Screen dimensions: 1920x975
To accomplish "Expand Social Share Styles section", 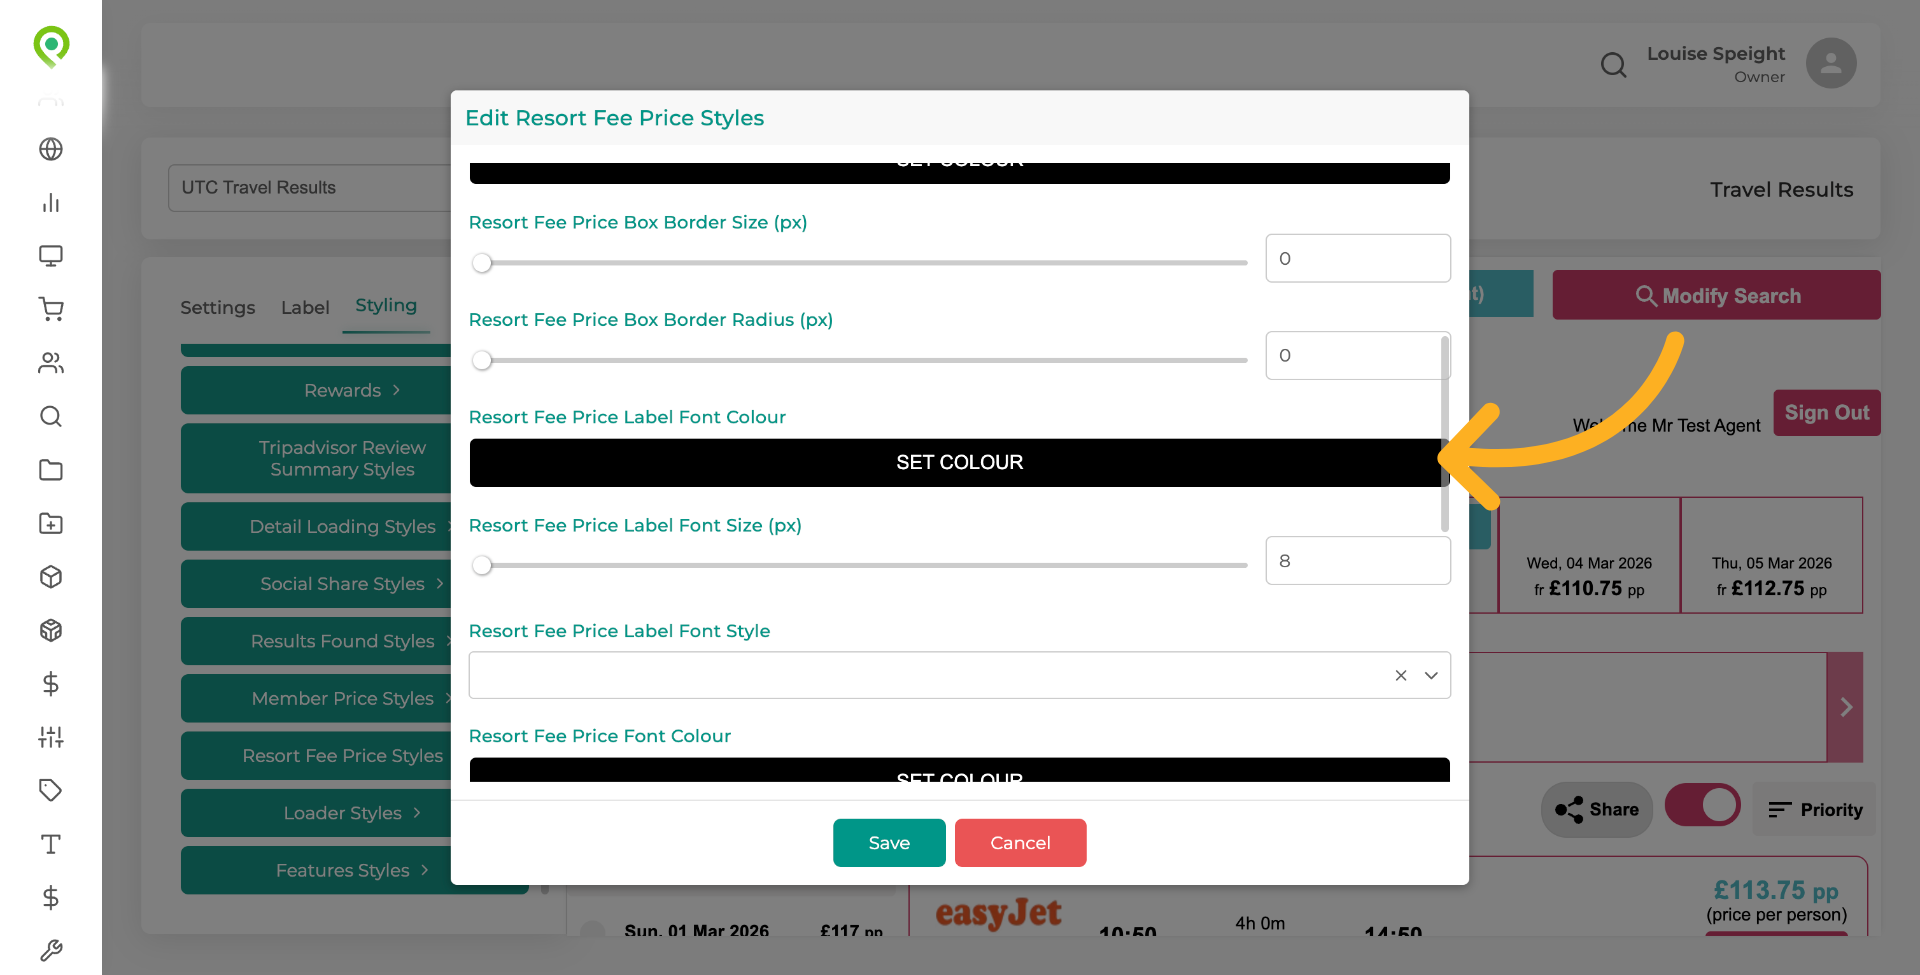I will (x=316, y=583).
